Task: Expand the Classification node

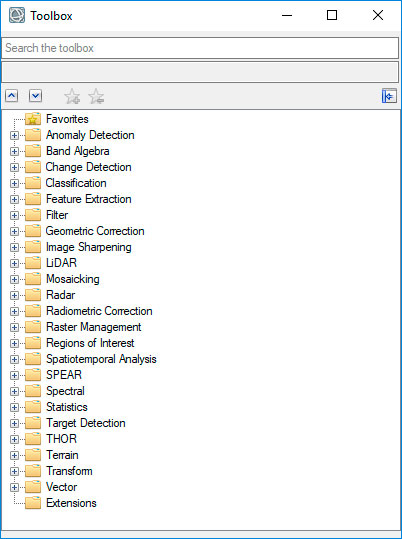Action: (x=14, y=183)
